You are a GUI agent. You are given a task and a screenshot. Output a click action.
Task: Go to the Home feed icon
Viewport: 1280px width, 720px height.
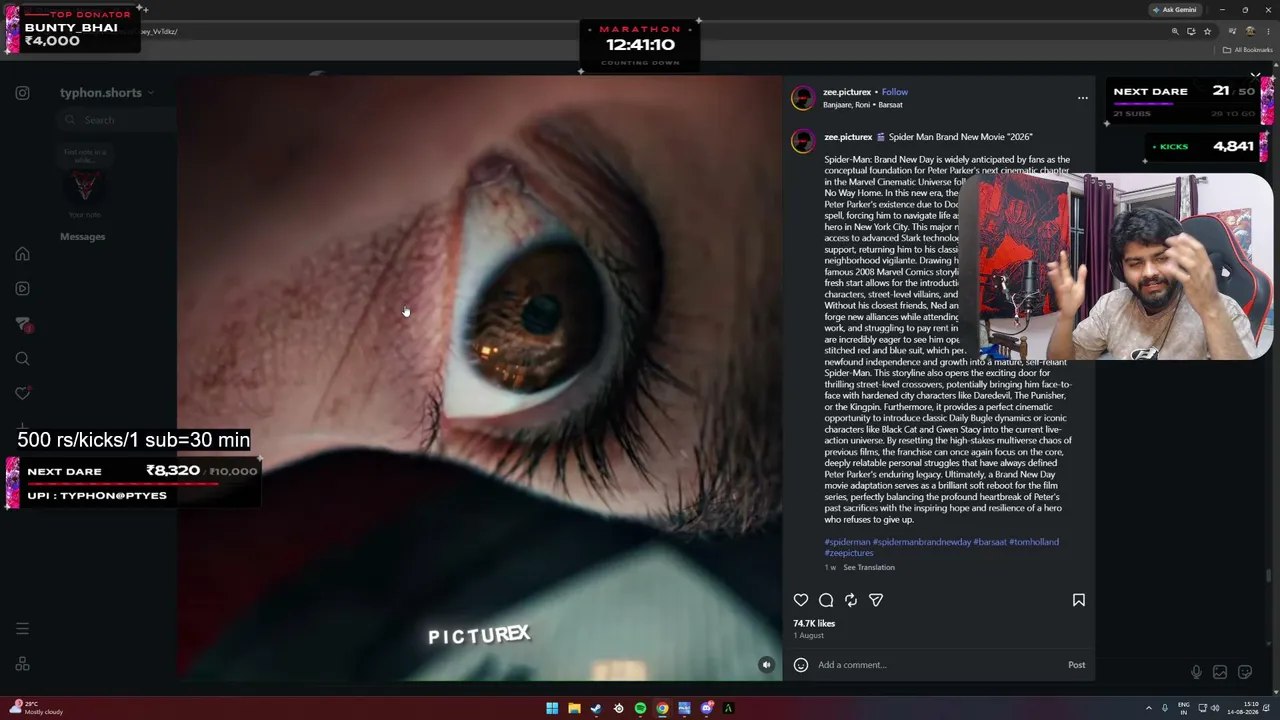pyautogui.click(x=22, y=254)
